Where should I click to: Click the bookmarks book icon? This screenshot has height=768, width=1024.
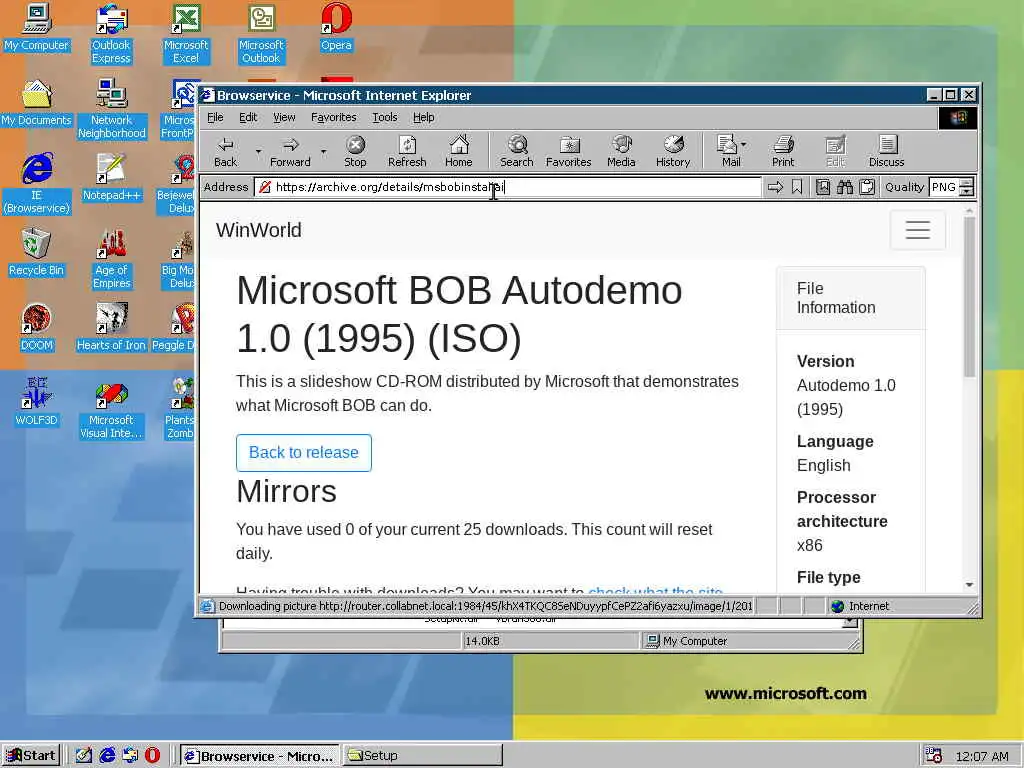pos(823,187)
